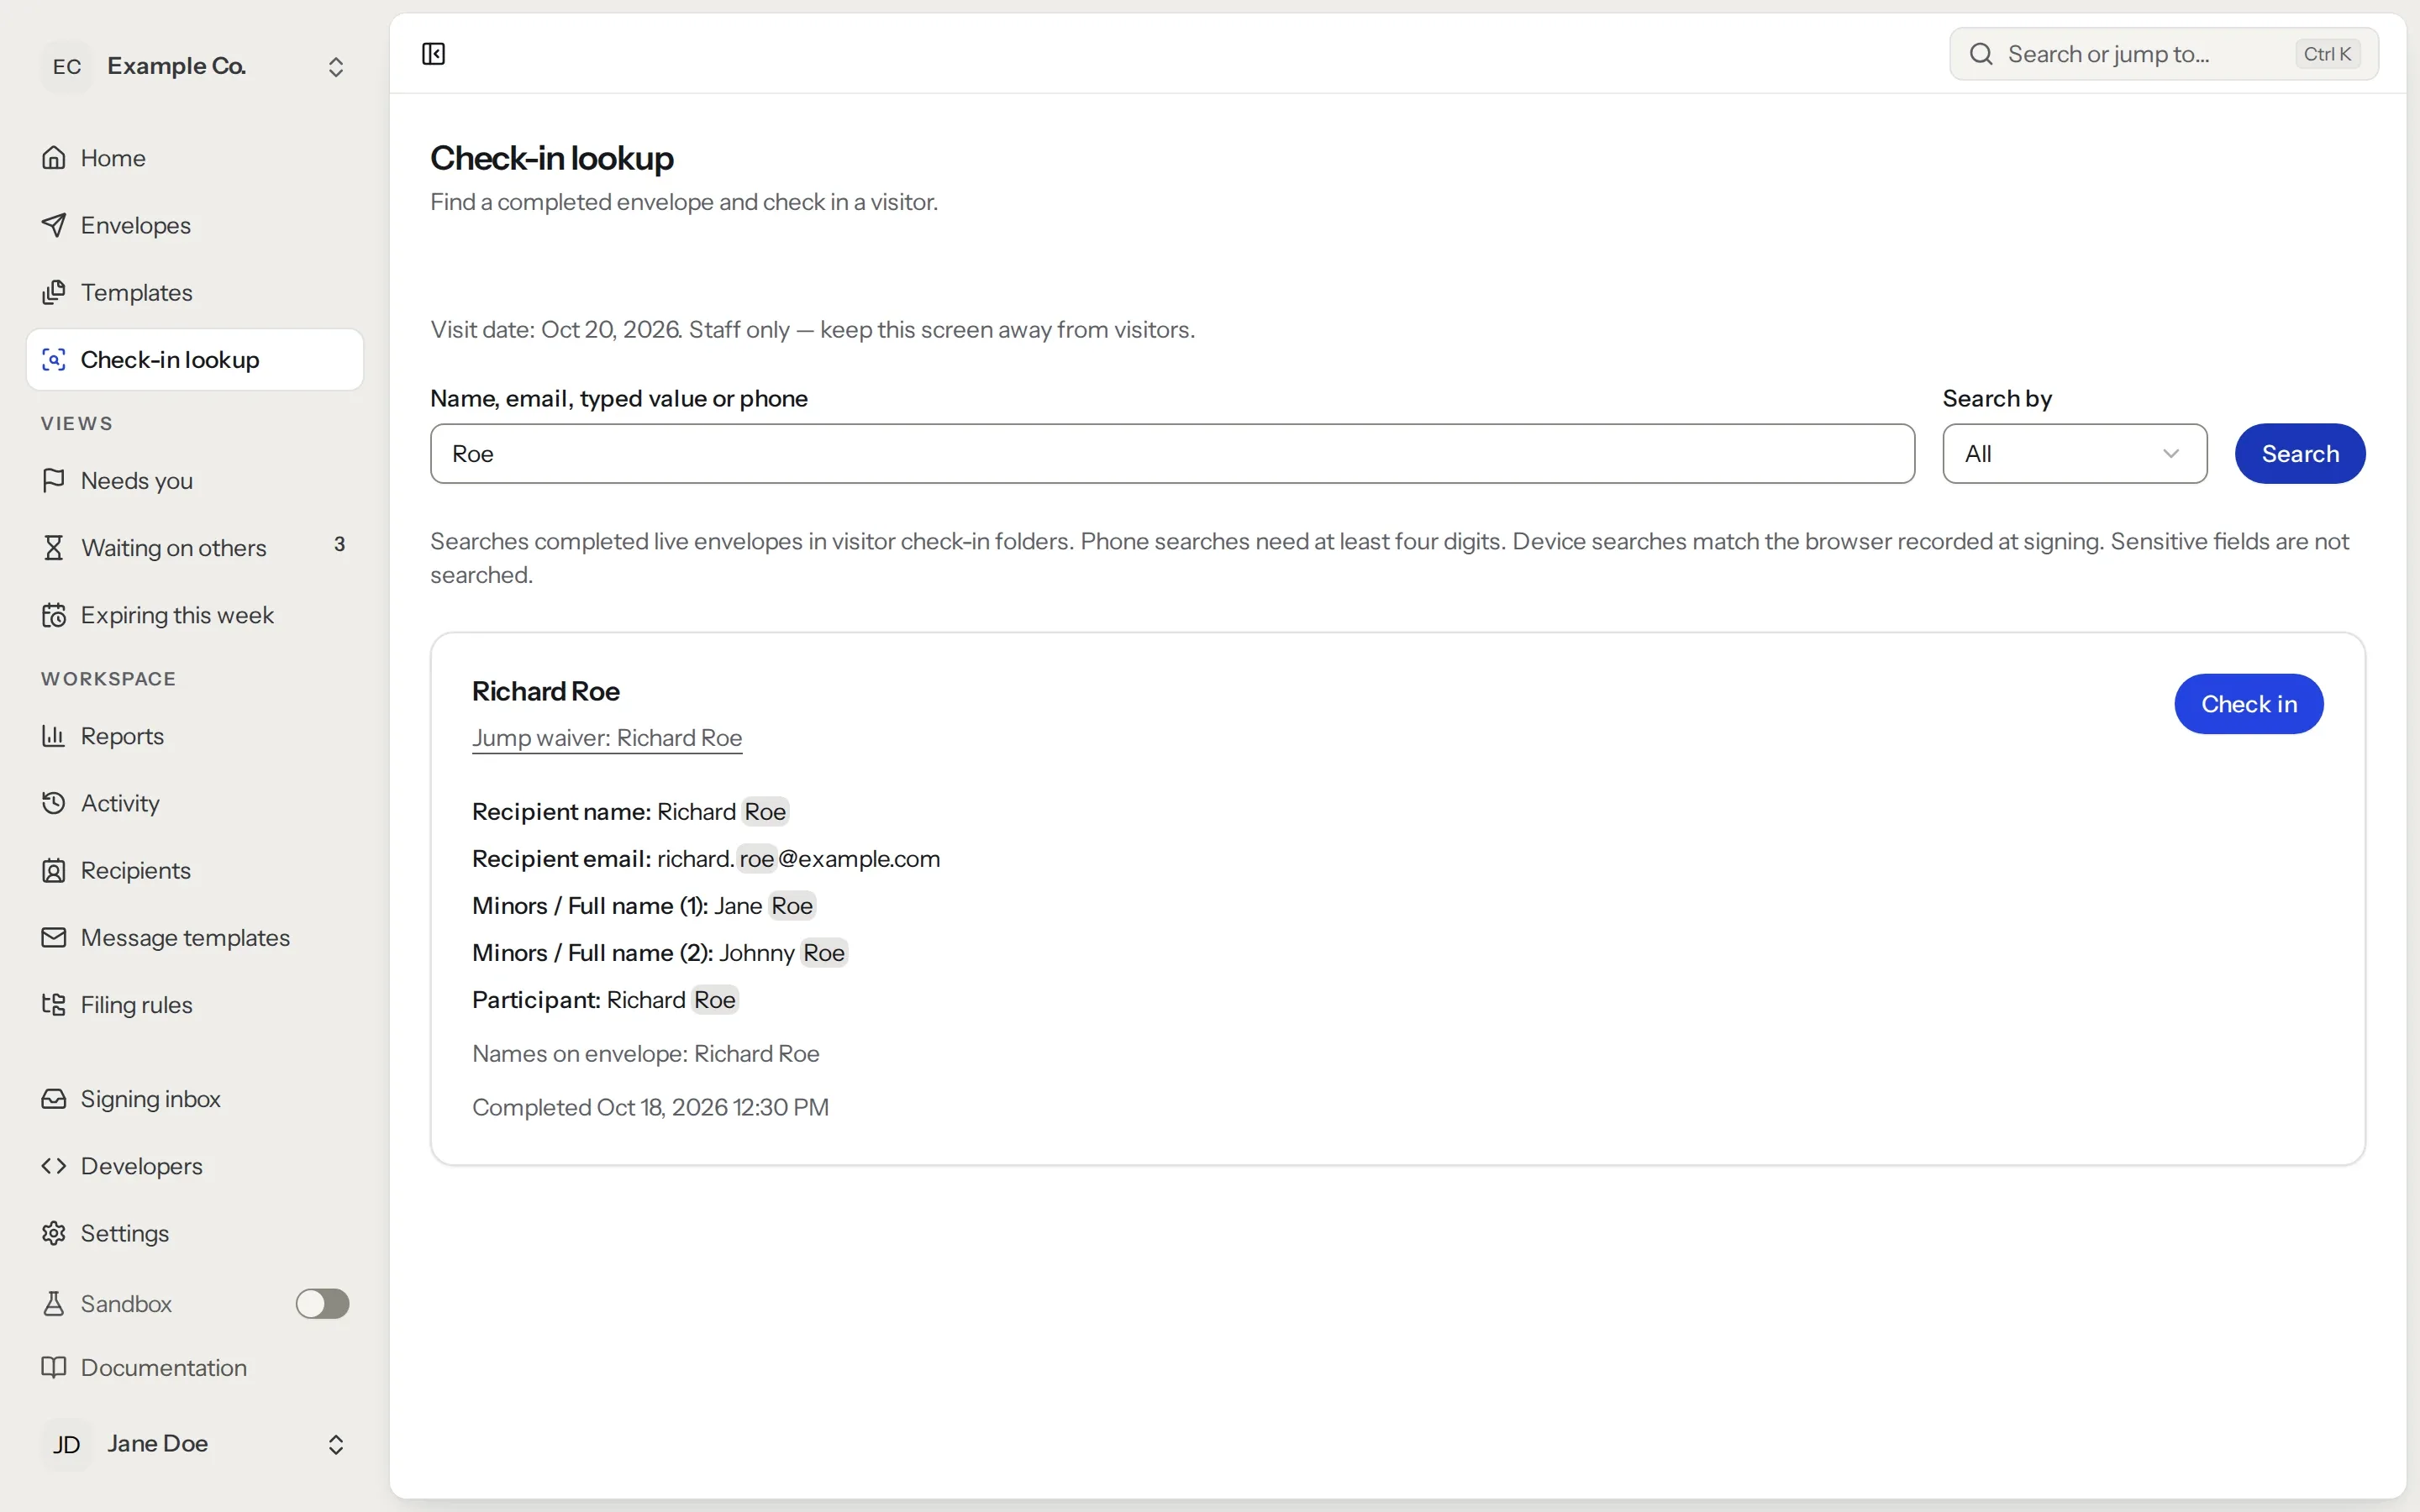2420x1512 pixels.
Task: Toggle the Sandbox switch
Action: (322, 1303)
